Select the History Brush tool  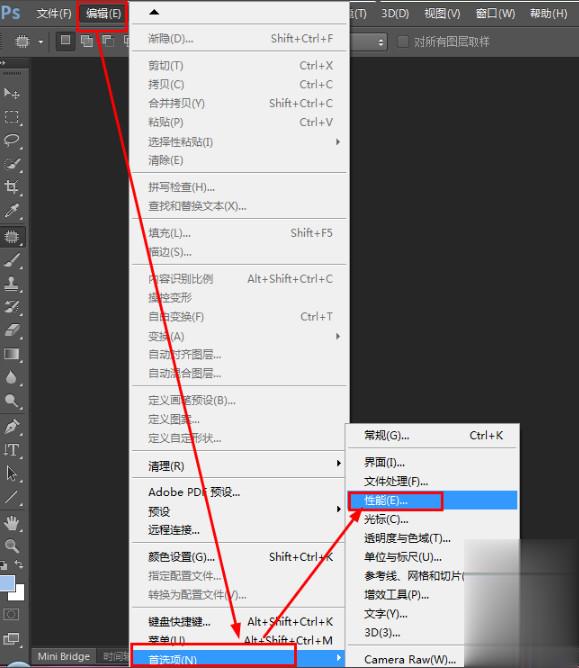coord(11,306)
